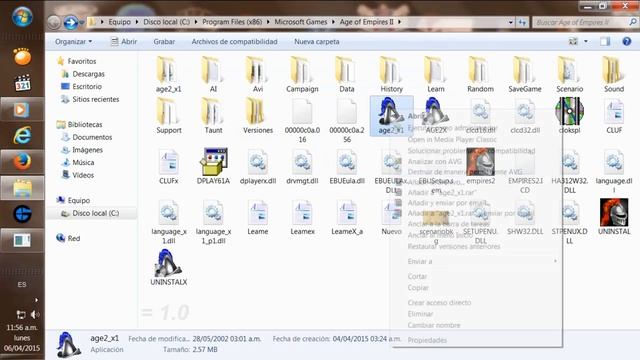
Task: Select language_x1.dll file
Action: click(169, 222)
